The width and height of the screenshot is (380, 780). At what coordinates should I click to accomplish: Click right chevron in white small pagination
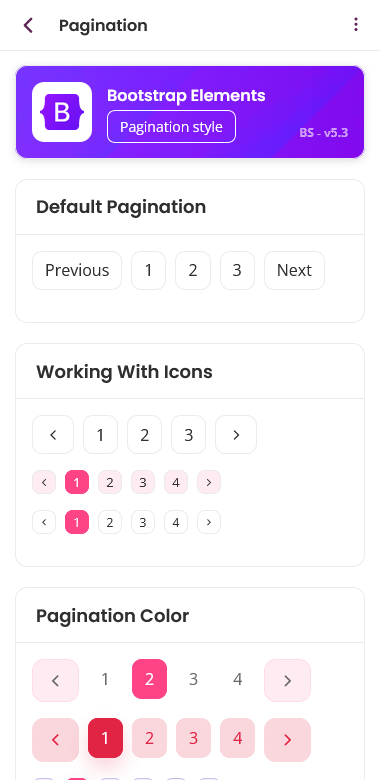click(x=209, y=522)
